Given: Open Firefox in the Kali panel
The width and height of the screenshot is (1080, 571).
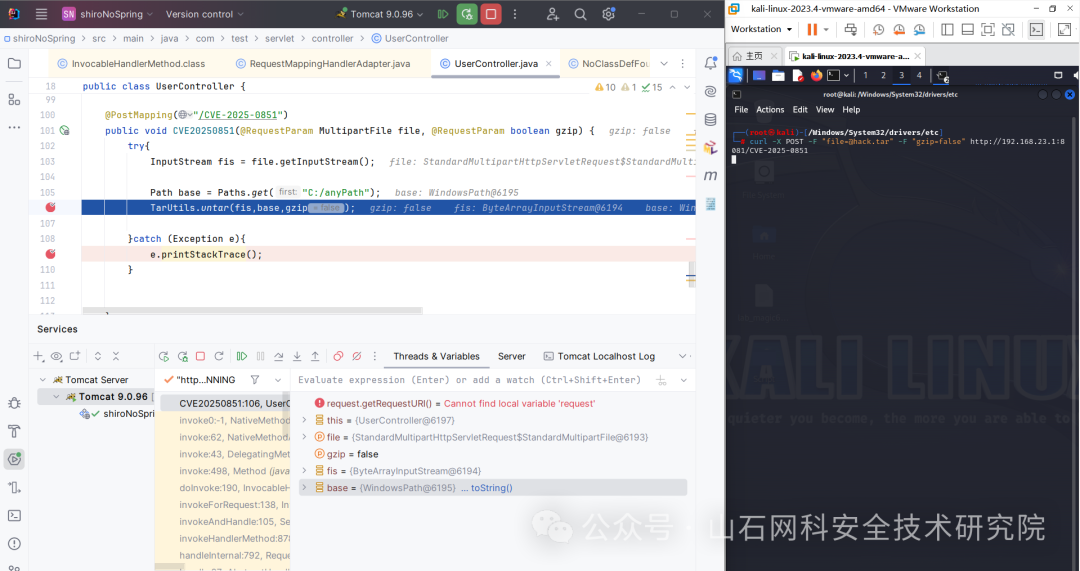Looking at the screenshot, I should click(x=816, y=75).
